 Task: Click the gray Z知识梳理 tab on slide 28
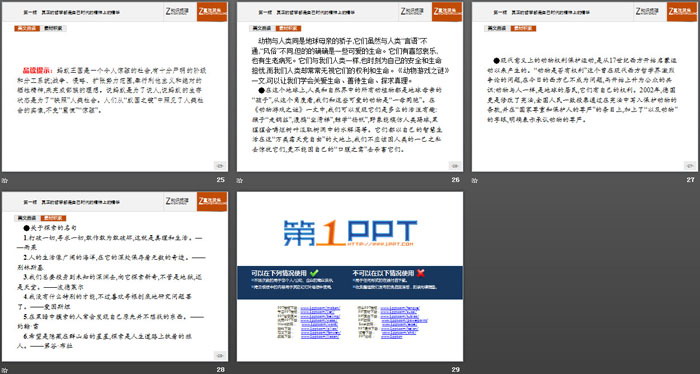click(178, 201)
